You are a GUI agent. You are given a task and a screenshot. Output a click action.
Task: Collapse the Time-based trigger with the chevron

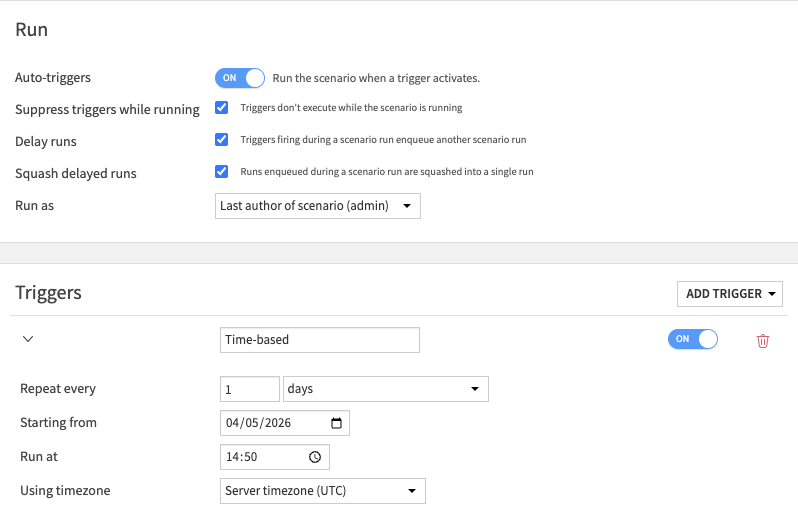[x=28, y=339]
